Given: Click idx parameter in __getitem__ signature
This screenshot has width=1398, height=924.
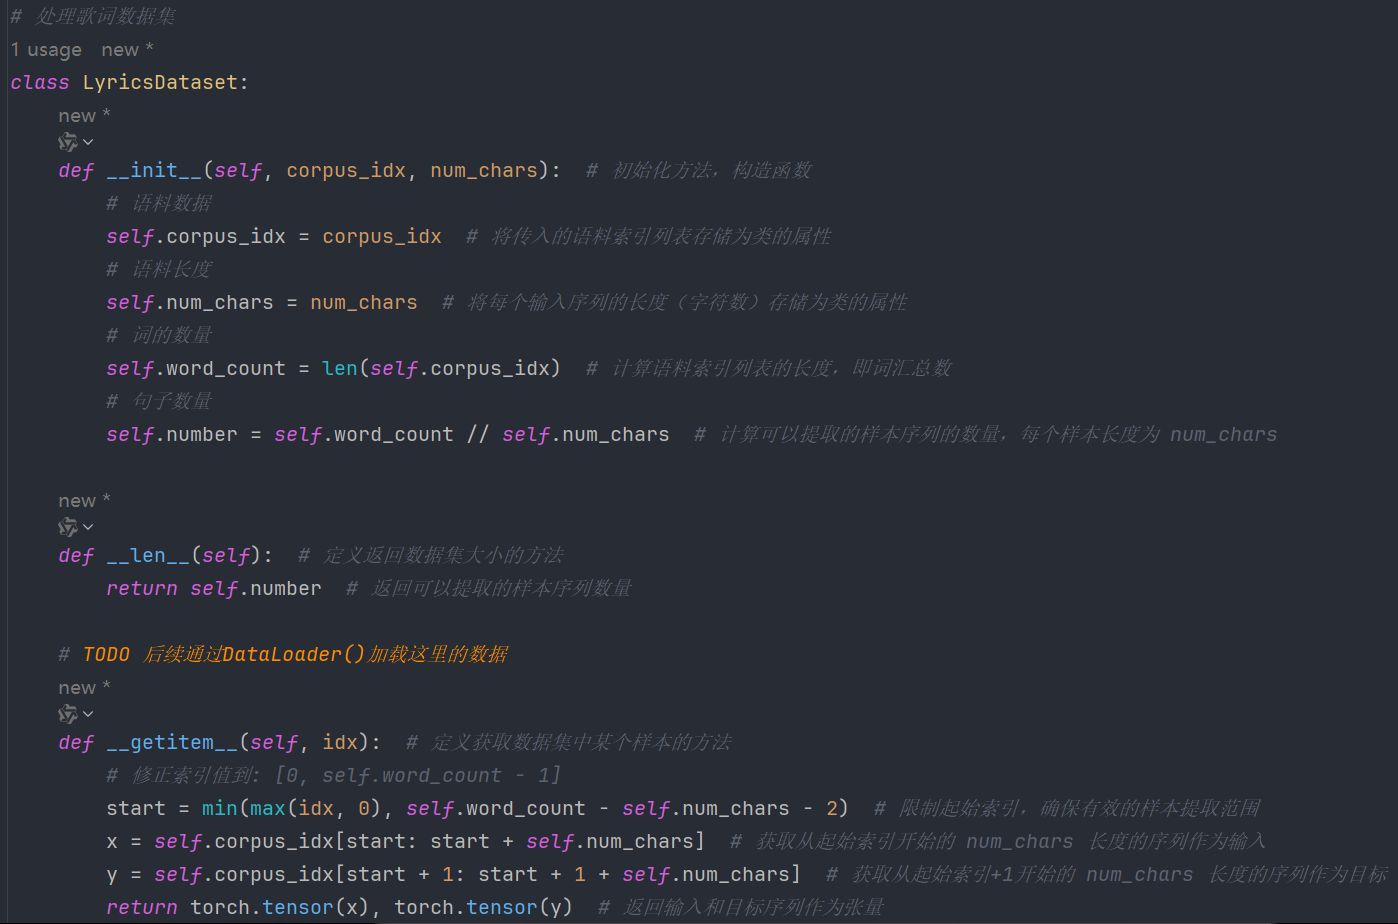Looking at the screenshot, I should [x=340, y=743].
